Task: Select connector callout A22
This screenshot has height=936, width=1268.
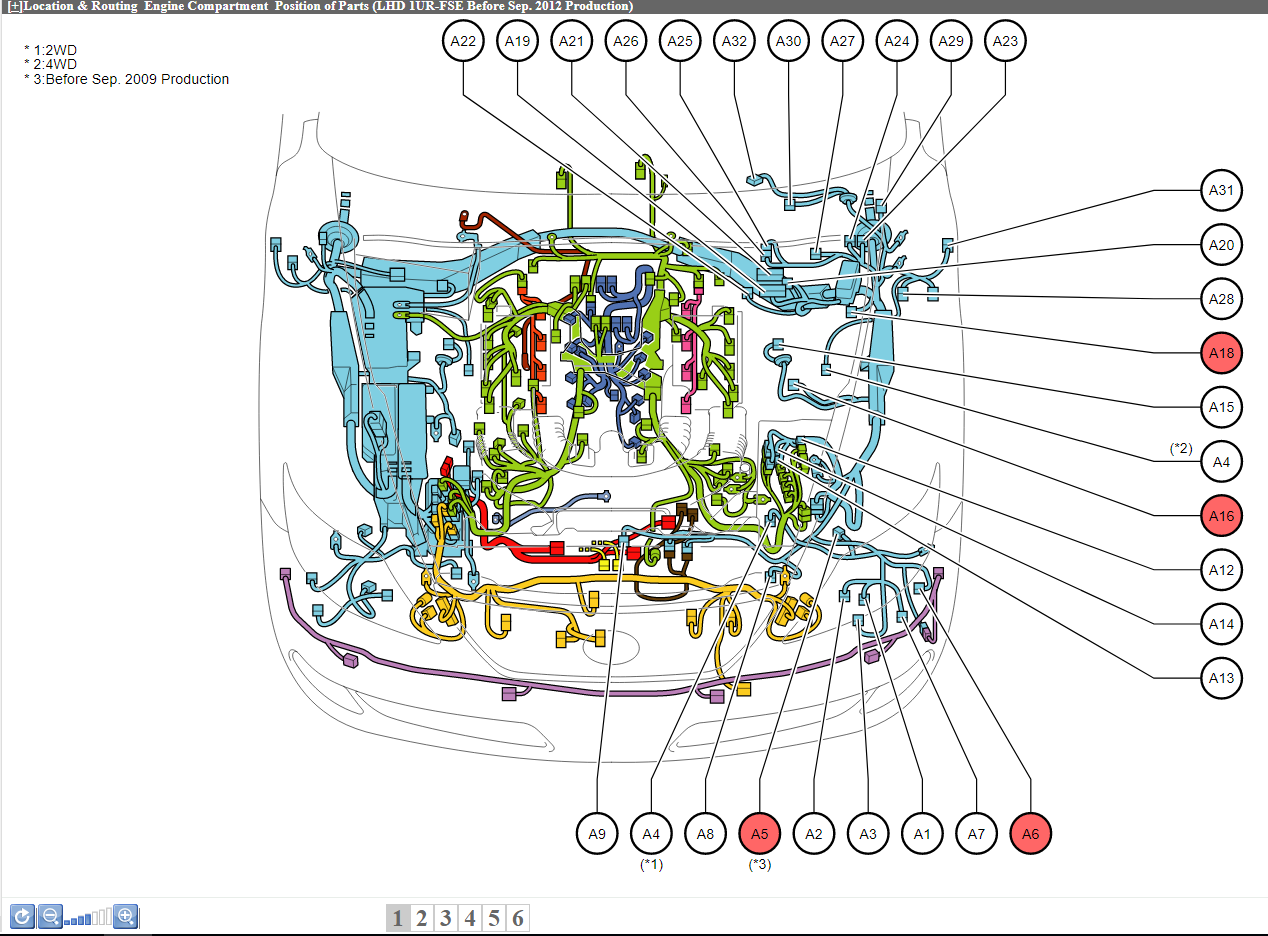Action: (x=463, y=42)
